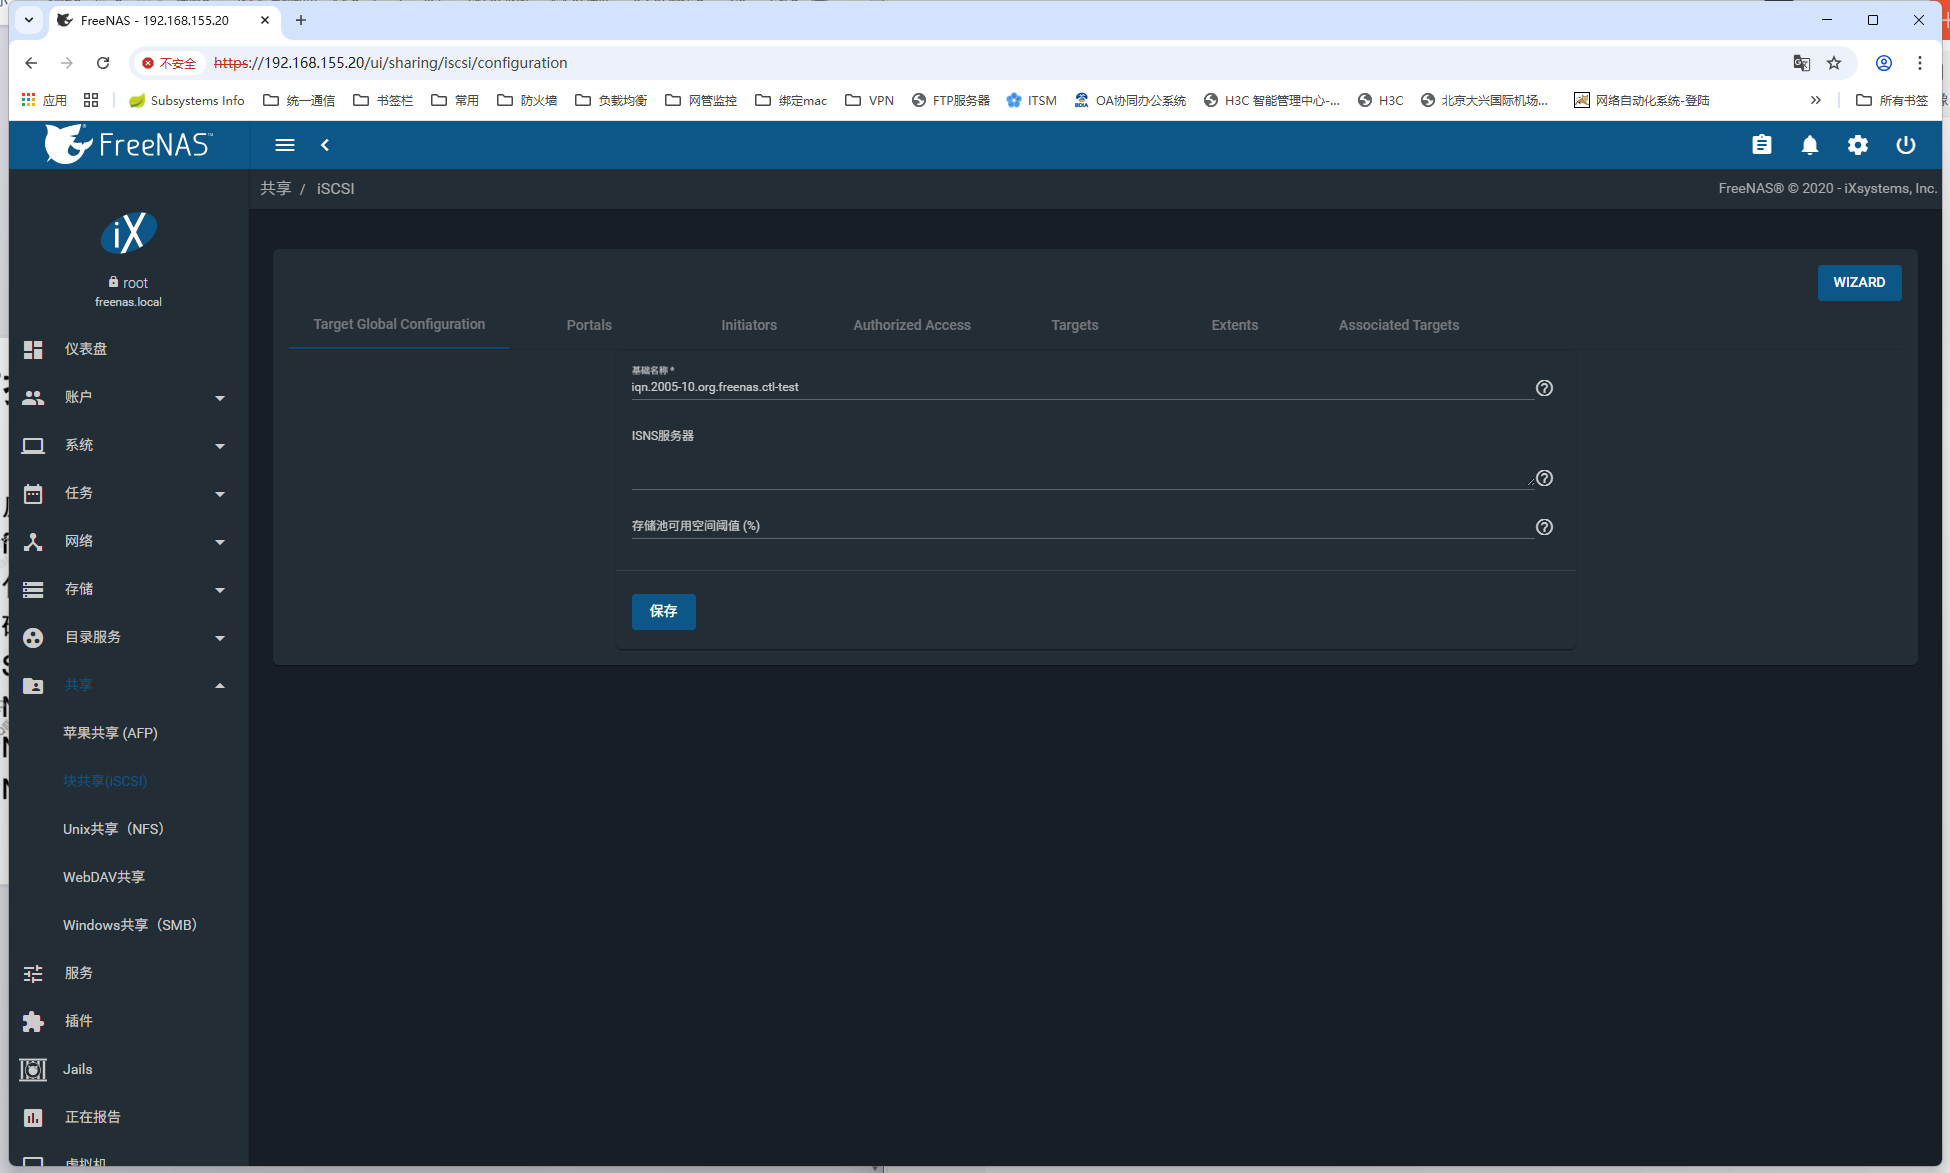The width and height of the screenshot is (1950, 1173).
Task: Click help icon beside ISNS server field
Action: click(1544, 478)
